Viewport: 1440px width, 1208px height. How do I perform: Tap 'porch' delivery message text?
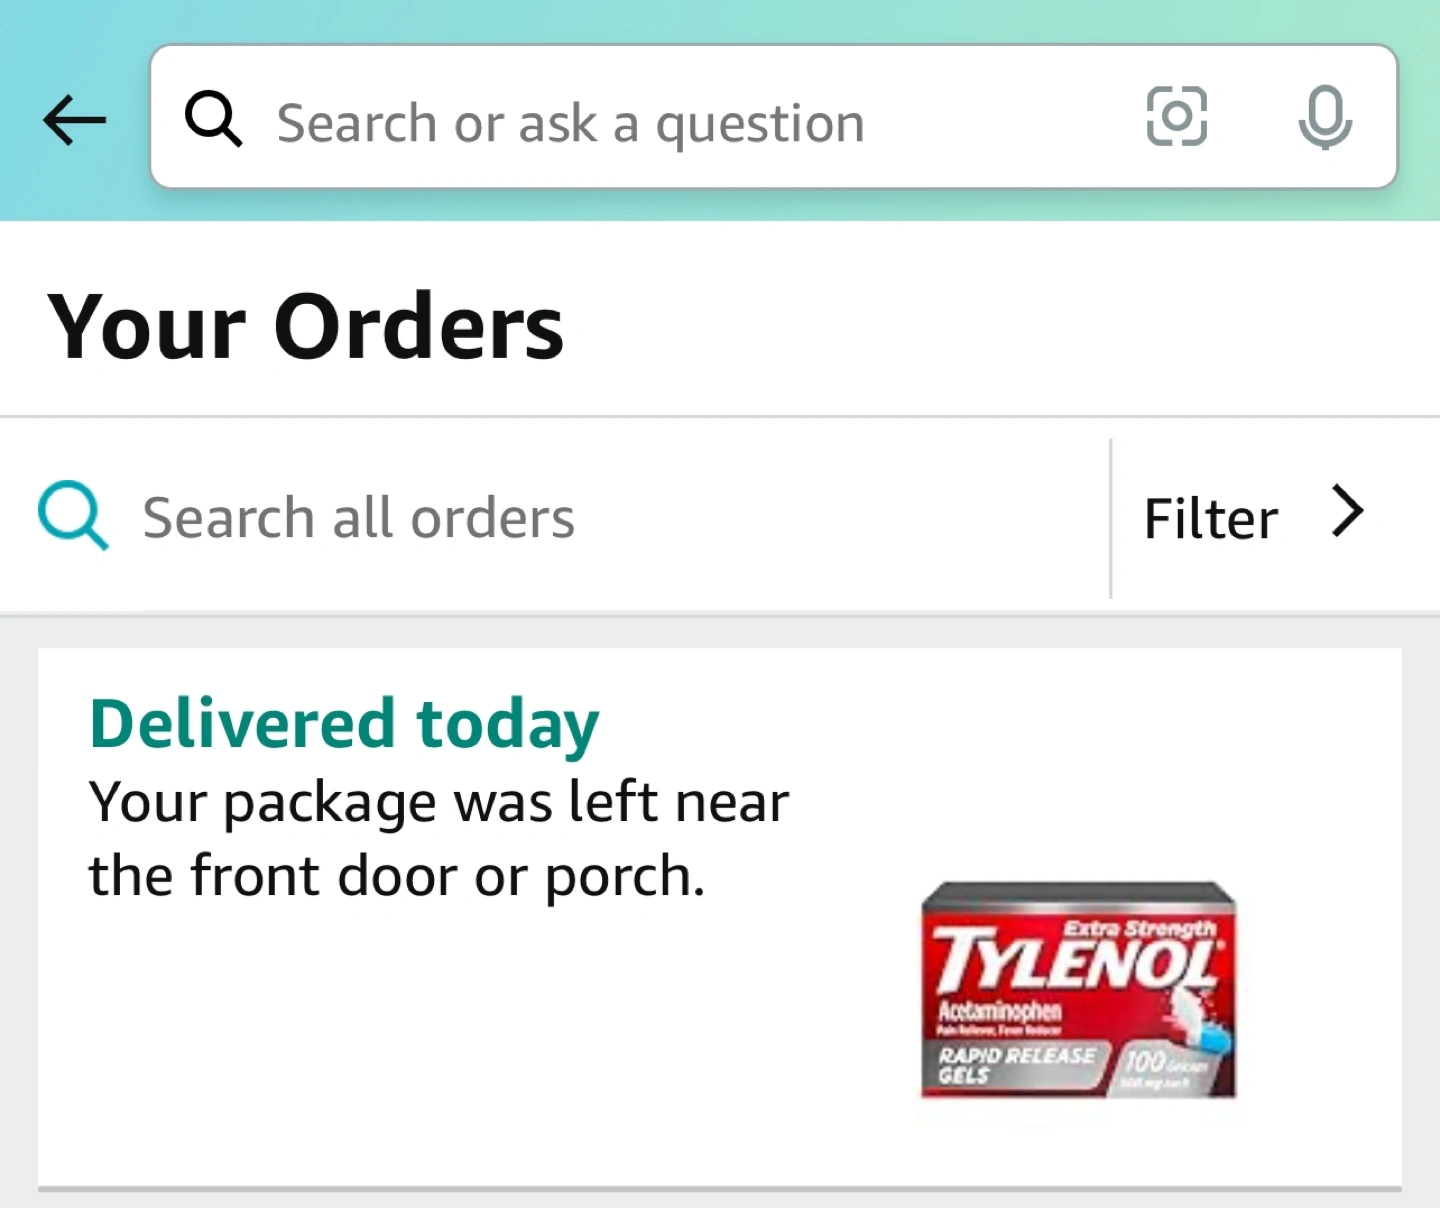625,877
